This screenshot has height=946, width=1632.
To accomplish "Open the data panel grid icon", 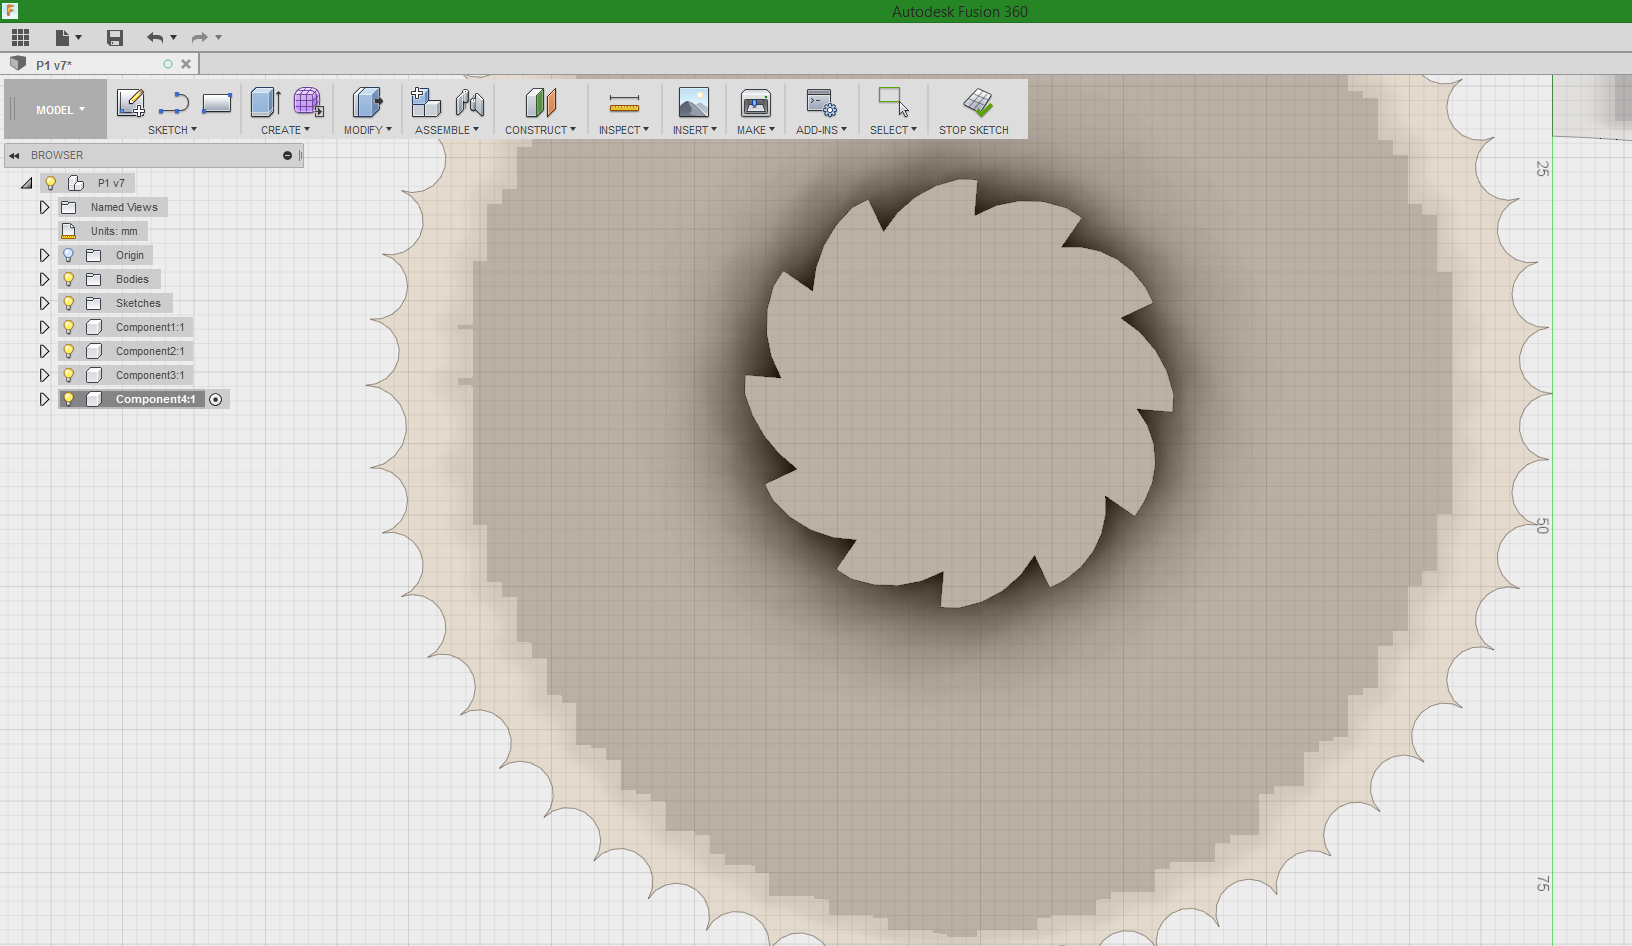I will point(20,38).
